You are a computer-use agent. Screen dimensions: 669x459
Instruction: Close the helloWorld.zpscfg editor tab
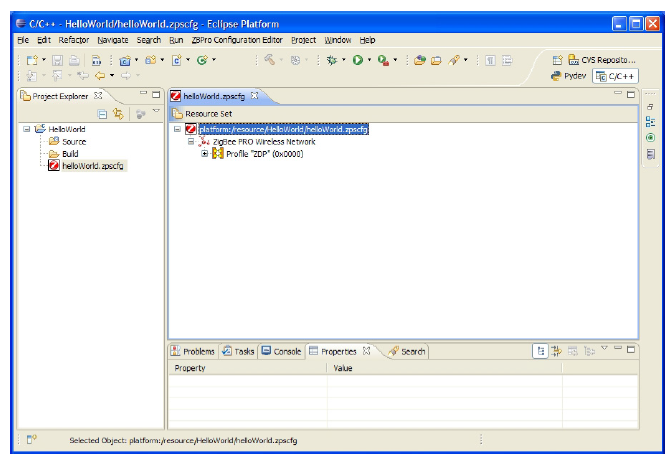pos(254,96)
